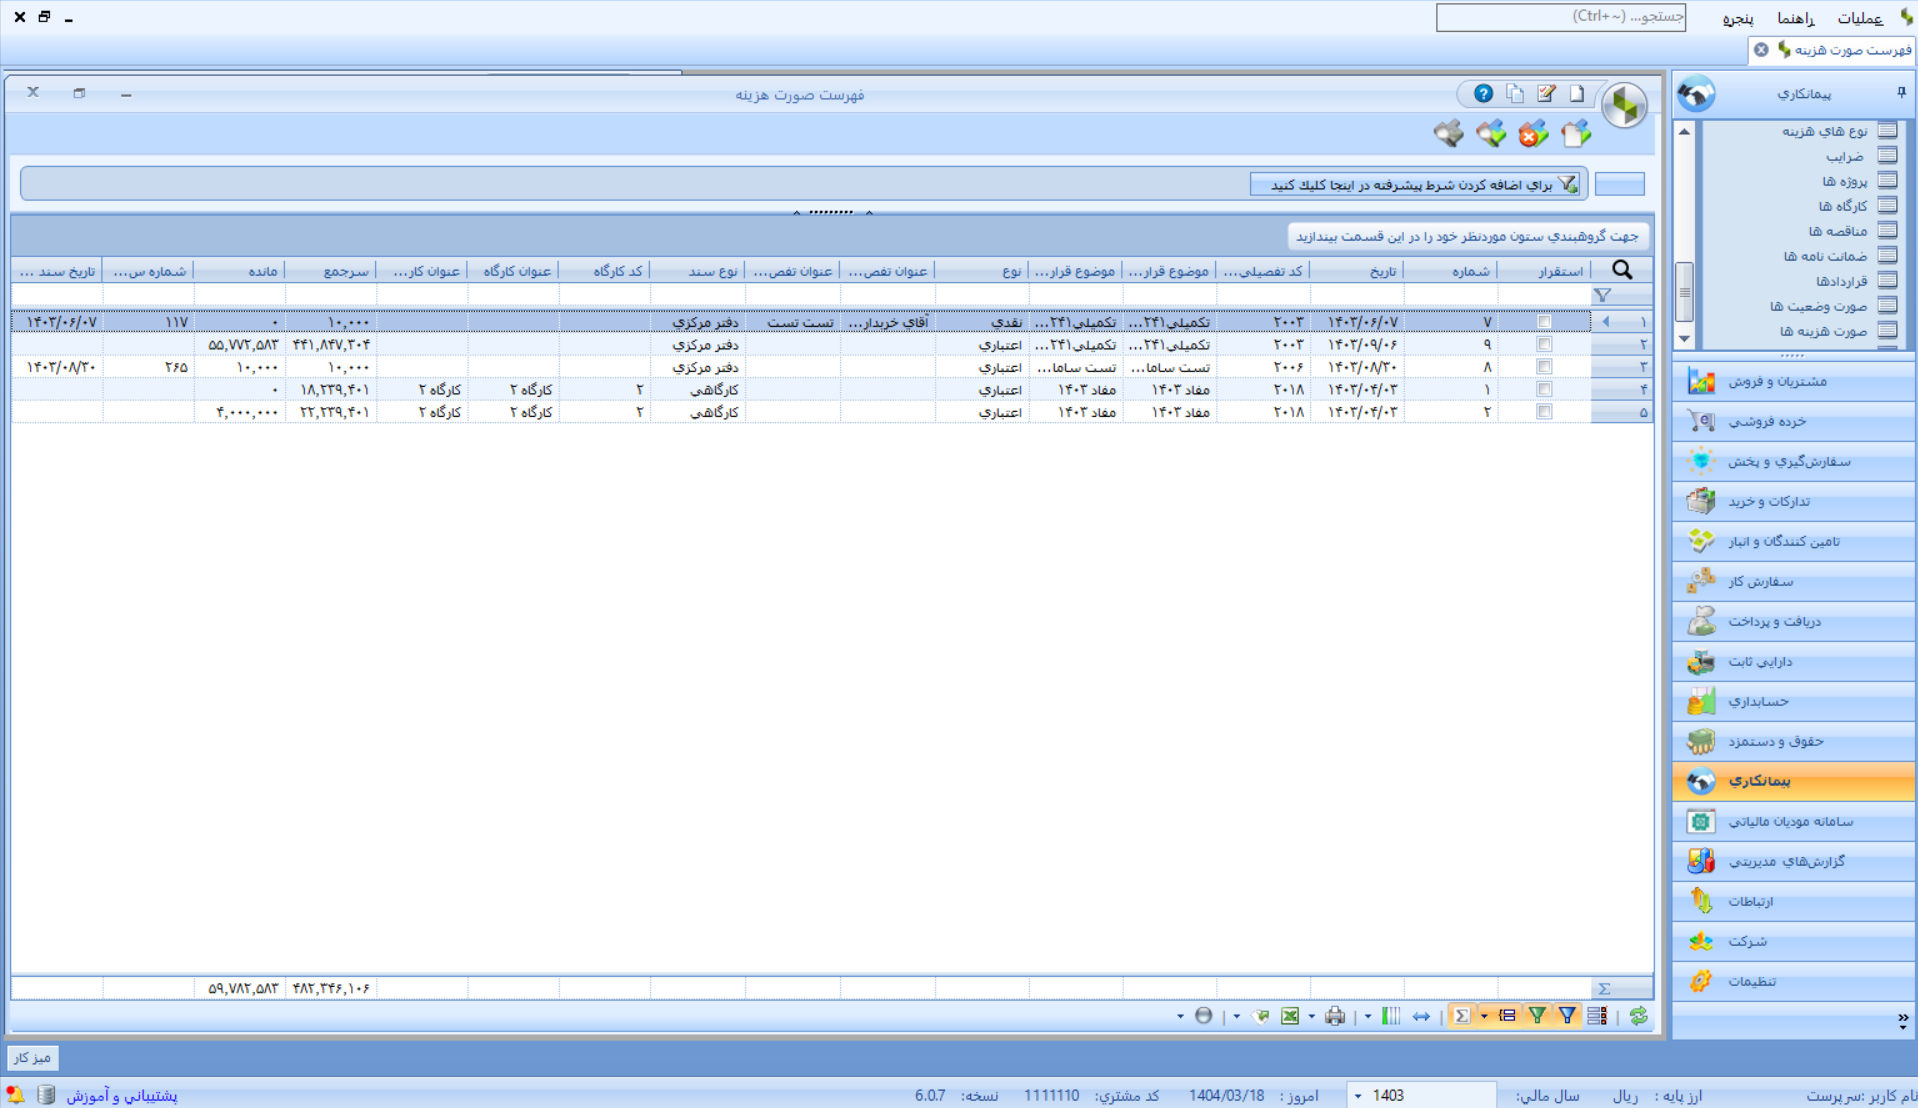The width and height of the screenshot is (1918, 1108).
Task: Tick the استقرار checkbox in row 5
Action: [x=1544, y=412]
